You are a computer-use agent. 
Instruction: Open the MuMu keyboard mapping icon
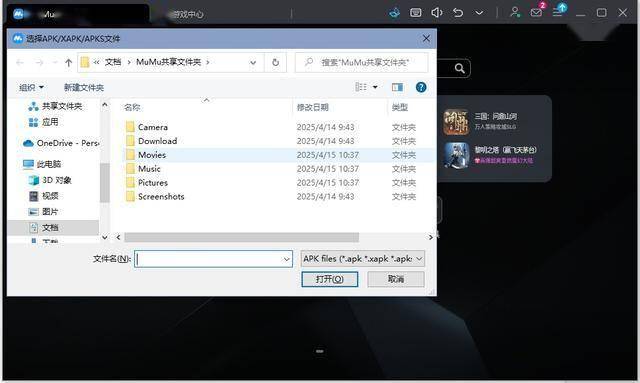click(416, 13)
